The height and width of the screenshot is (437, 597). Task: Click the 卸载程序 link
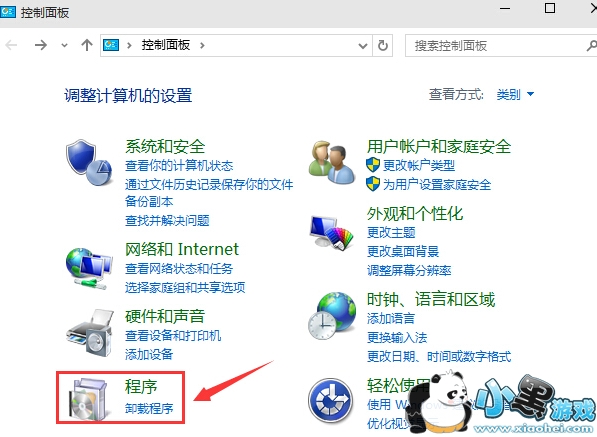tap(149, 408)
